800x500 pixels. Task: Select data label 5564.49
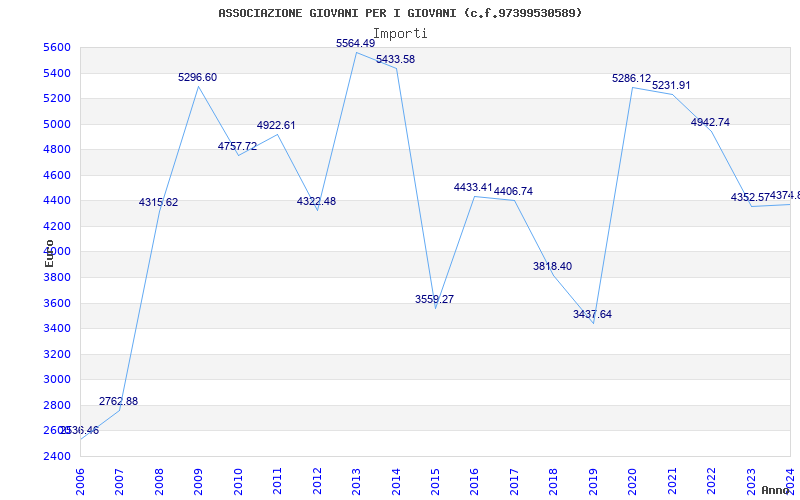point(356,44)
